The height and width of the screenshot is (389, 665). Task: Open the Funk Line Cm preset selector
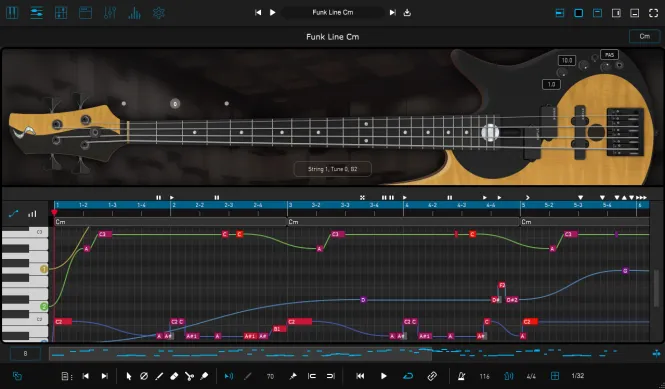tap(332, 12)
